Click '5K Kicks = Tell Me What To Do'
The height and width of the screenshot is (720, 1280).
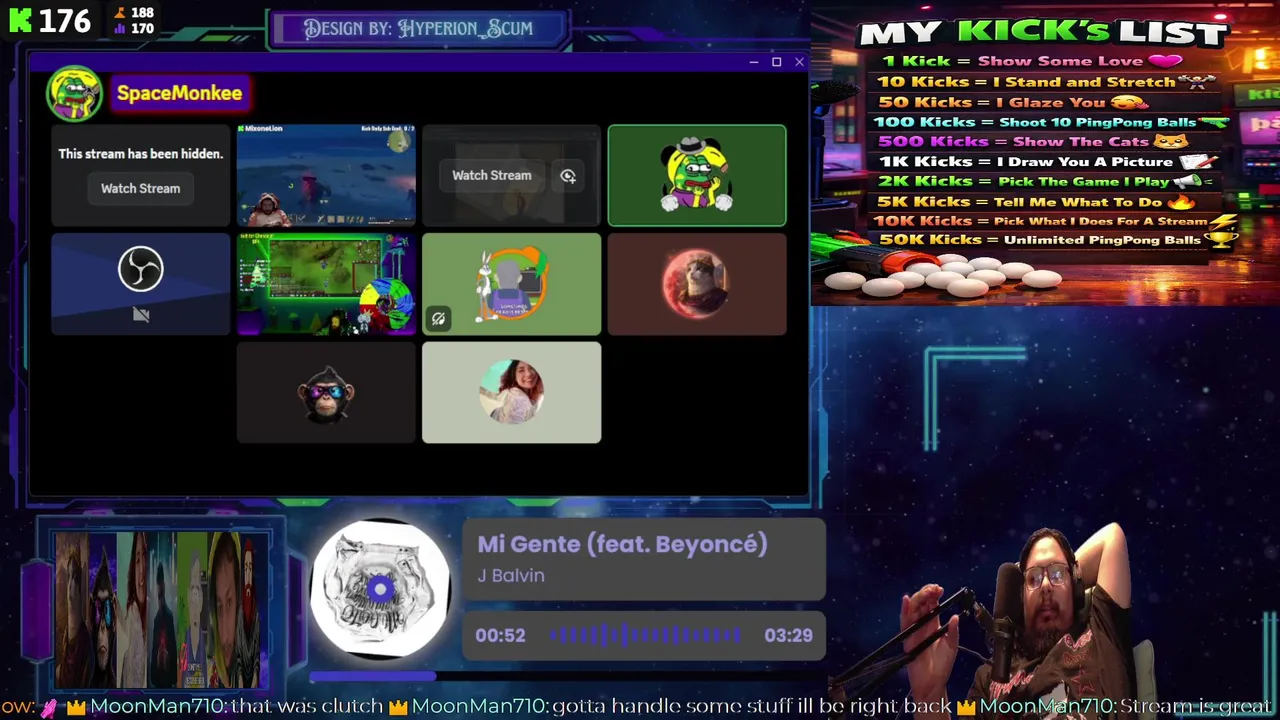(1036, 201)
